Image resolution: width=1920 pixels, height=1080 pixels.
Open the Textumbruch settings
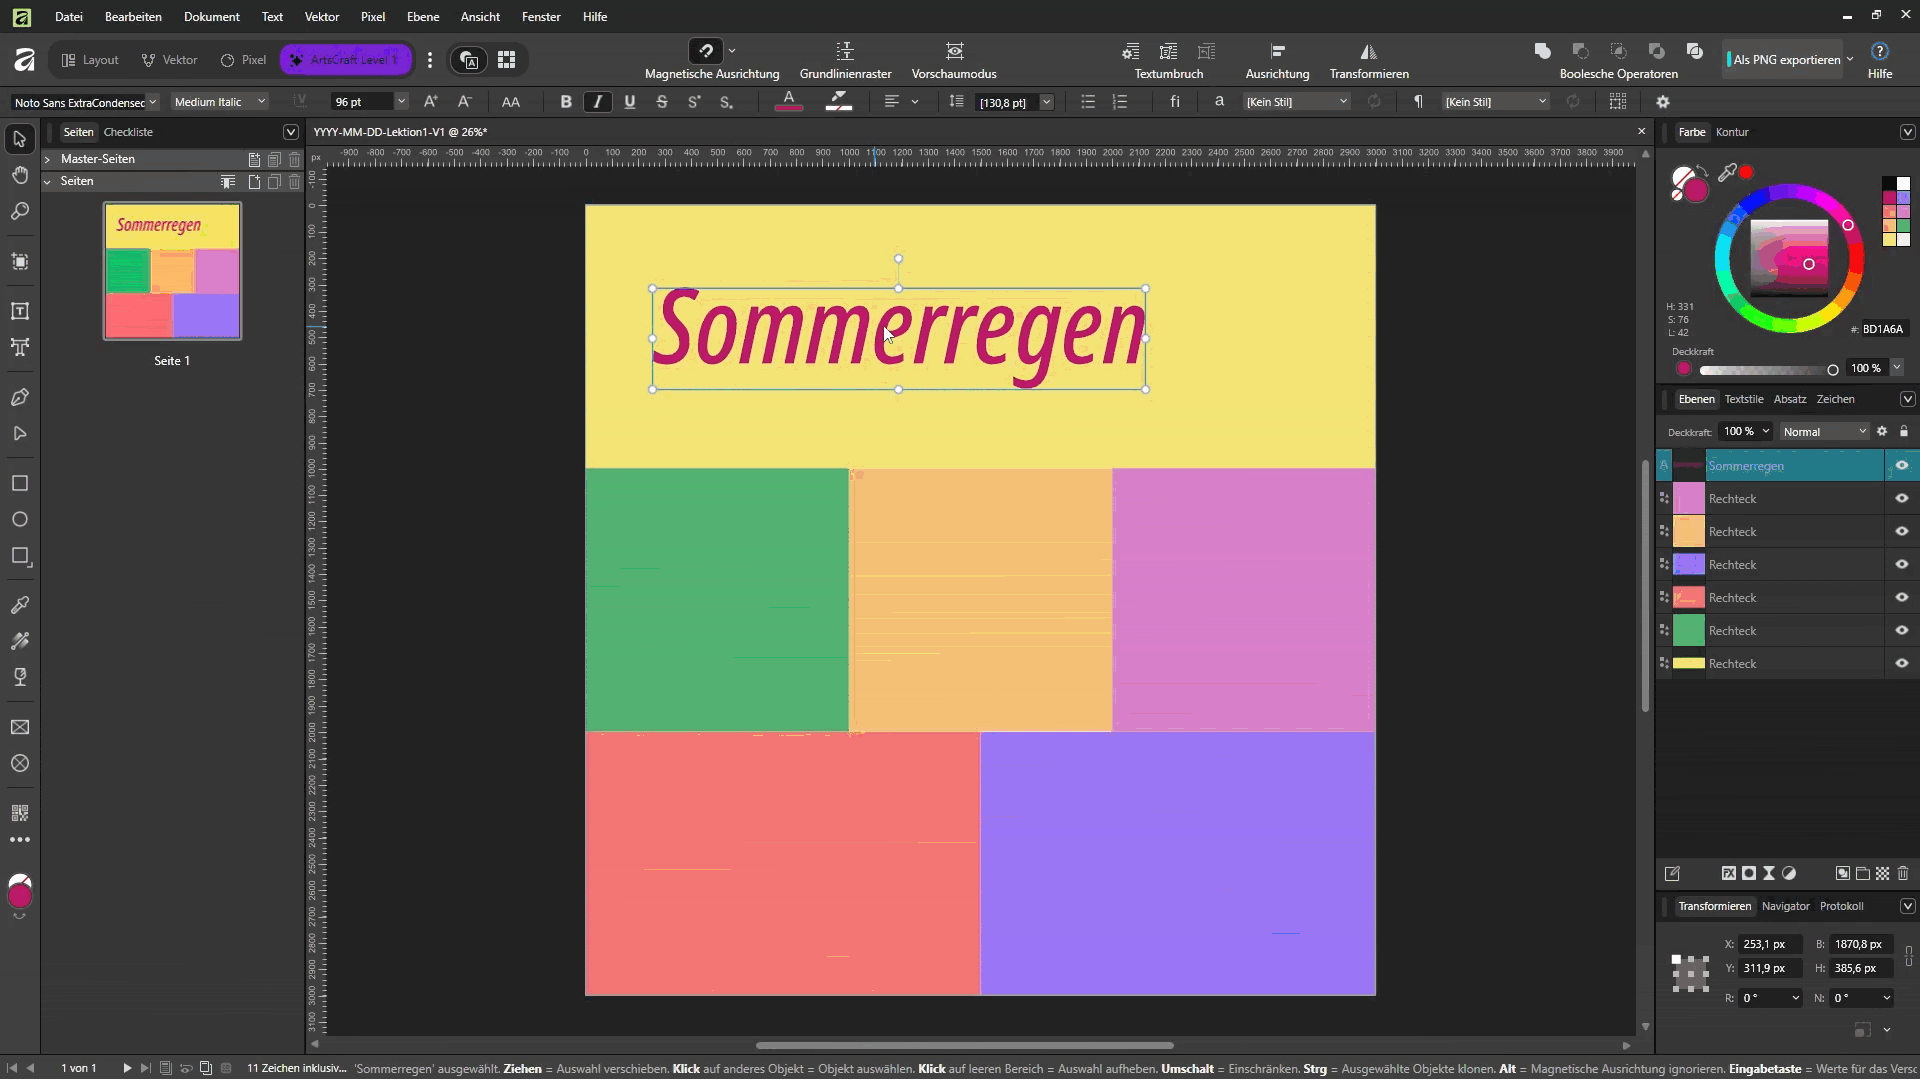(1168, 61)
